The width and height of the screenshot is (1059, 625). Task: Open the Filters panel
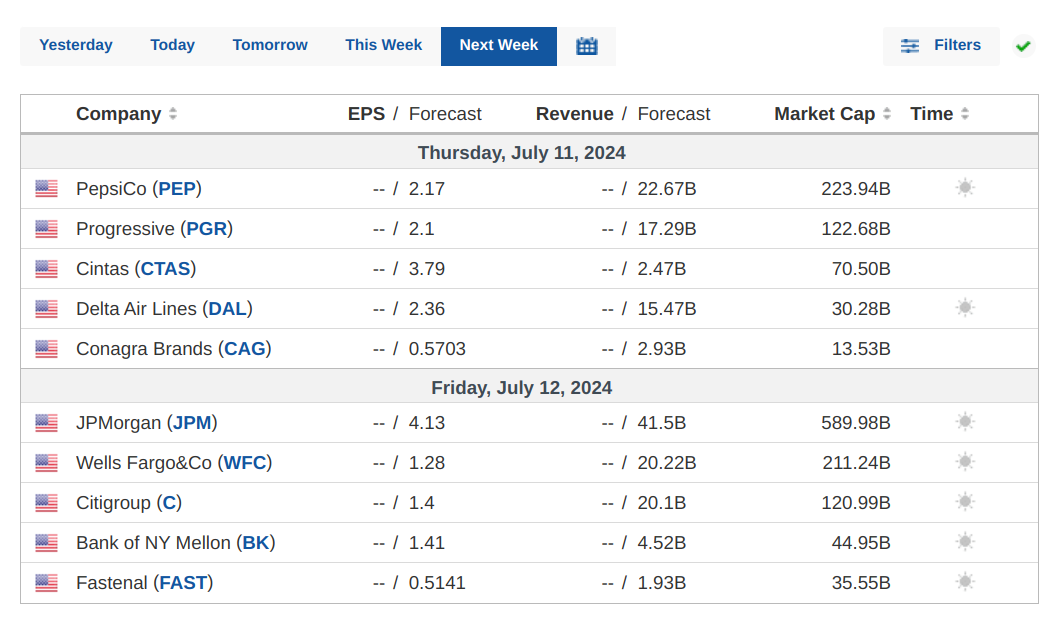pos(941,46)
